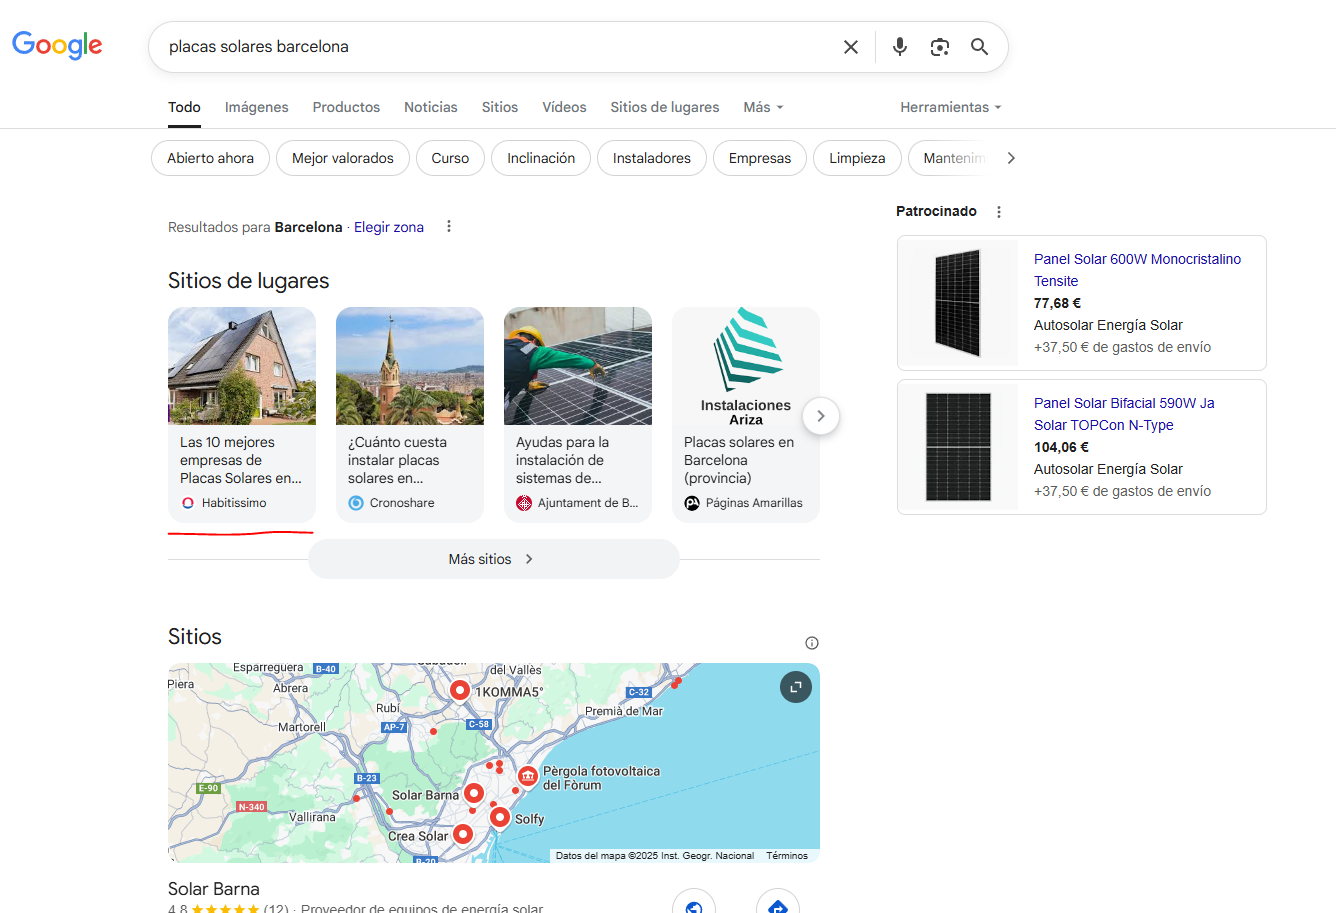The width and height of the screenshot is (1336, 913).
Task: Switch to the Vídeos tab
Action: click(564, 107)
